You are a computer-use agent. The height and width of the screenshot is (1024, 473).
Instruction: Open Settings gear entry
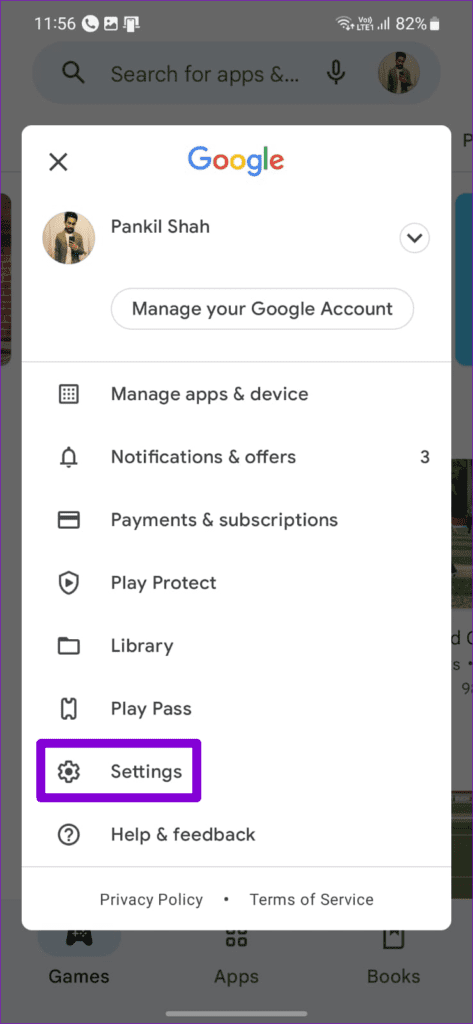[x=119, y=771]
